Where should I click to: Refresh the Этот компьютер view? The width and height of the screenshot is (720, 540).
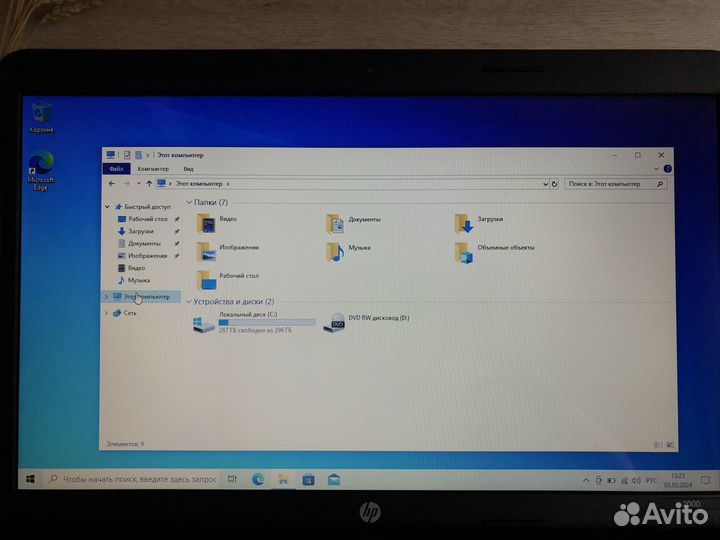(555, 184)
